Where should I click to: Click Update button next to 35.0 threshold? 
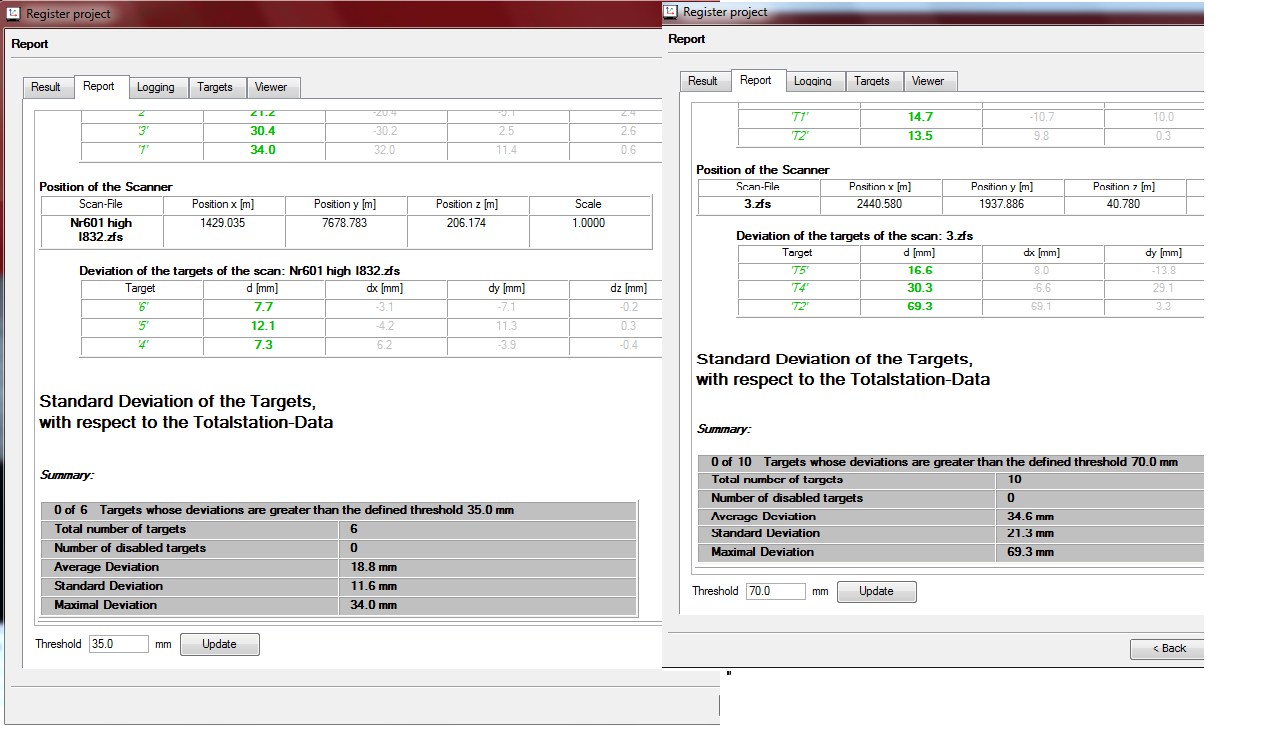[220, 644]
